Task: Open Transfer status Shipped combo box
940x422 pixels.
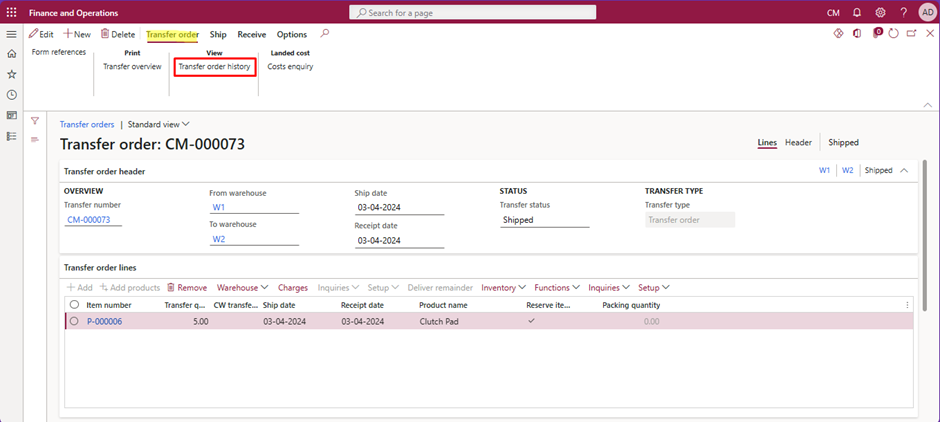Action: (x=545, y=220)
